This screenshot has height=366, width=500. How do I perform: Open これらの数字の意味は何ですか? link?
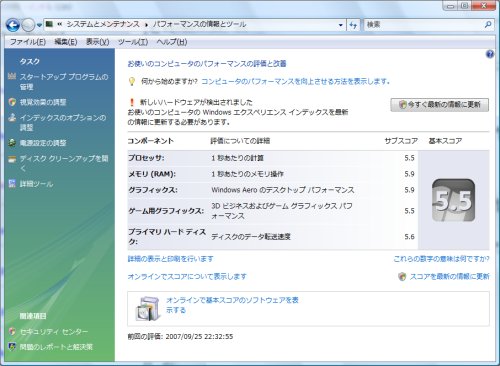pyautogui.click(x=441, y=259)
